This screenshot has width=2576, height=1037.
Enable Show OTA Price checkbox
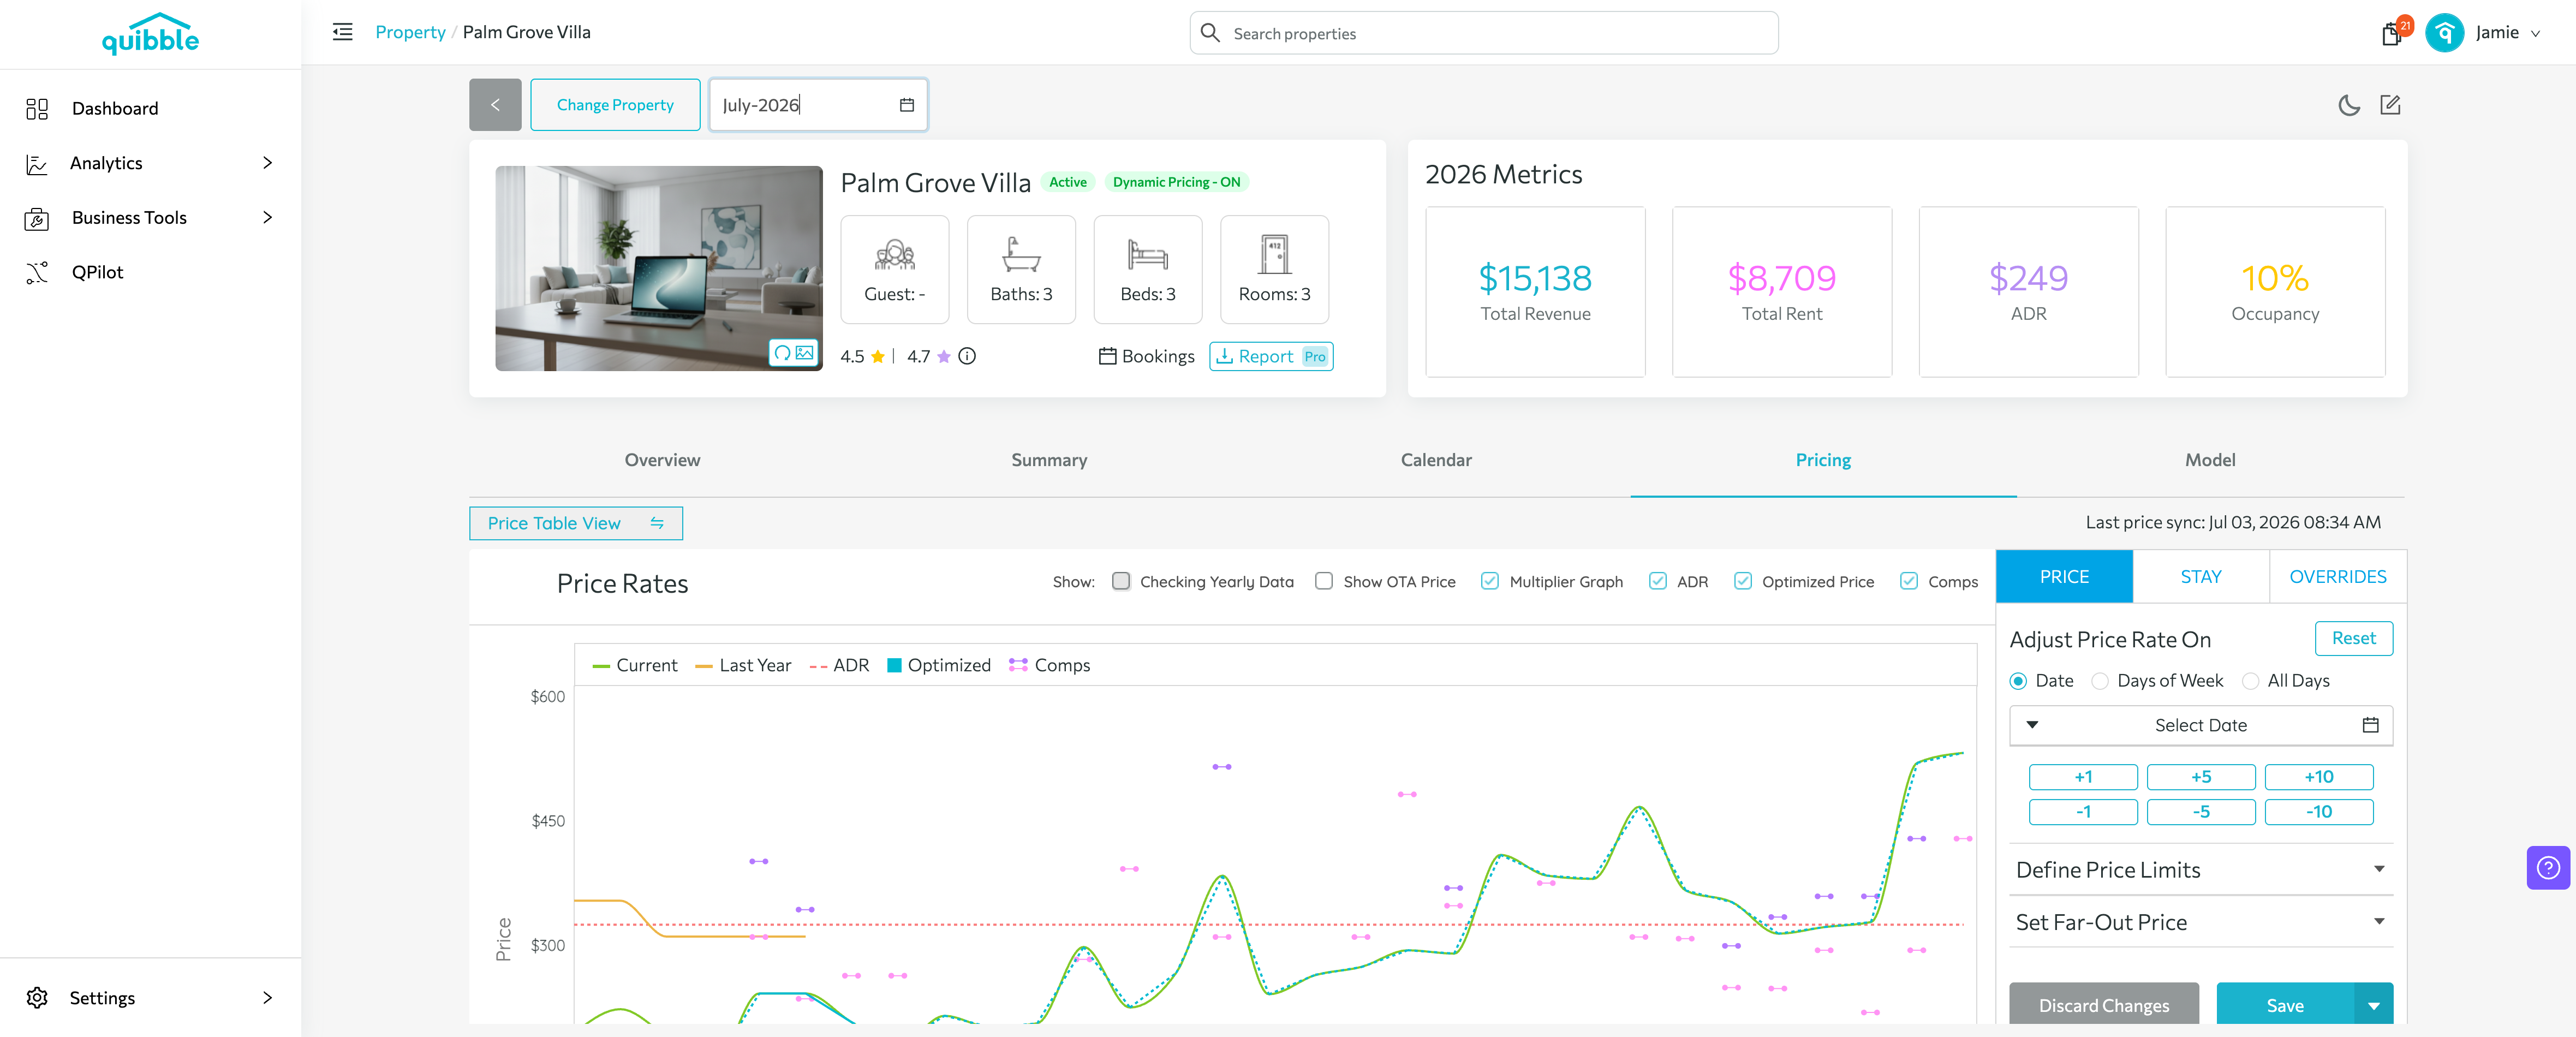[1324, 581]
